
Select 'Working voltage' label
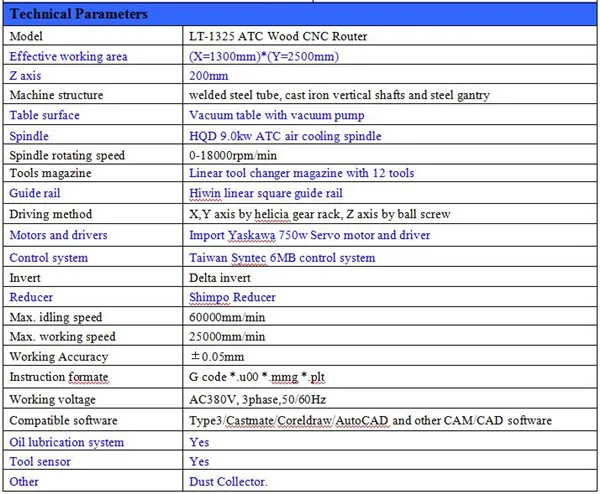(53, 399)
